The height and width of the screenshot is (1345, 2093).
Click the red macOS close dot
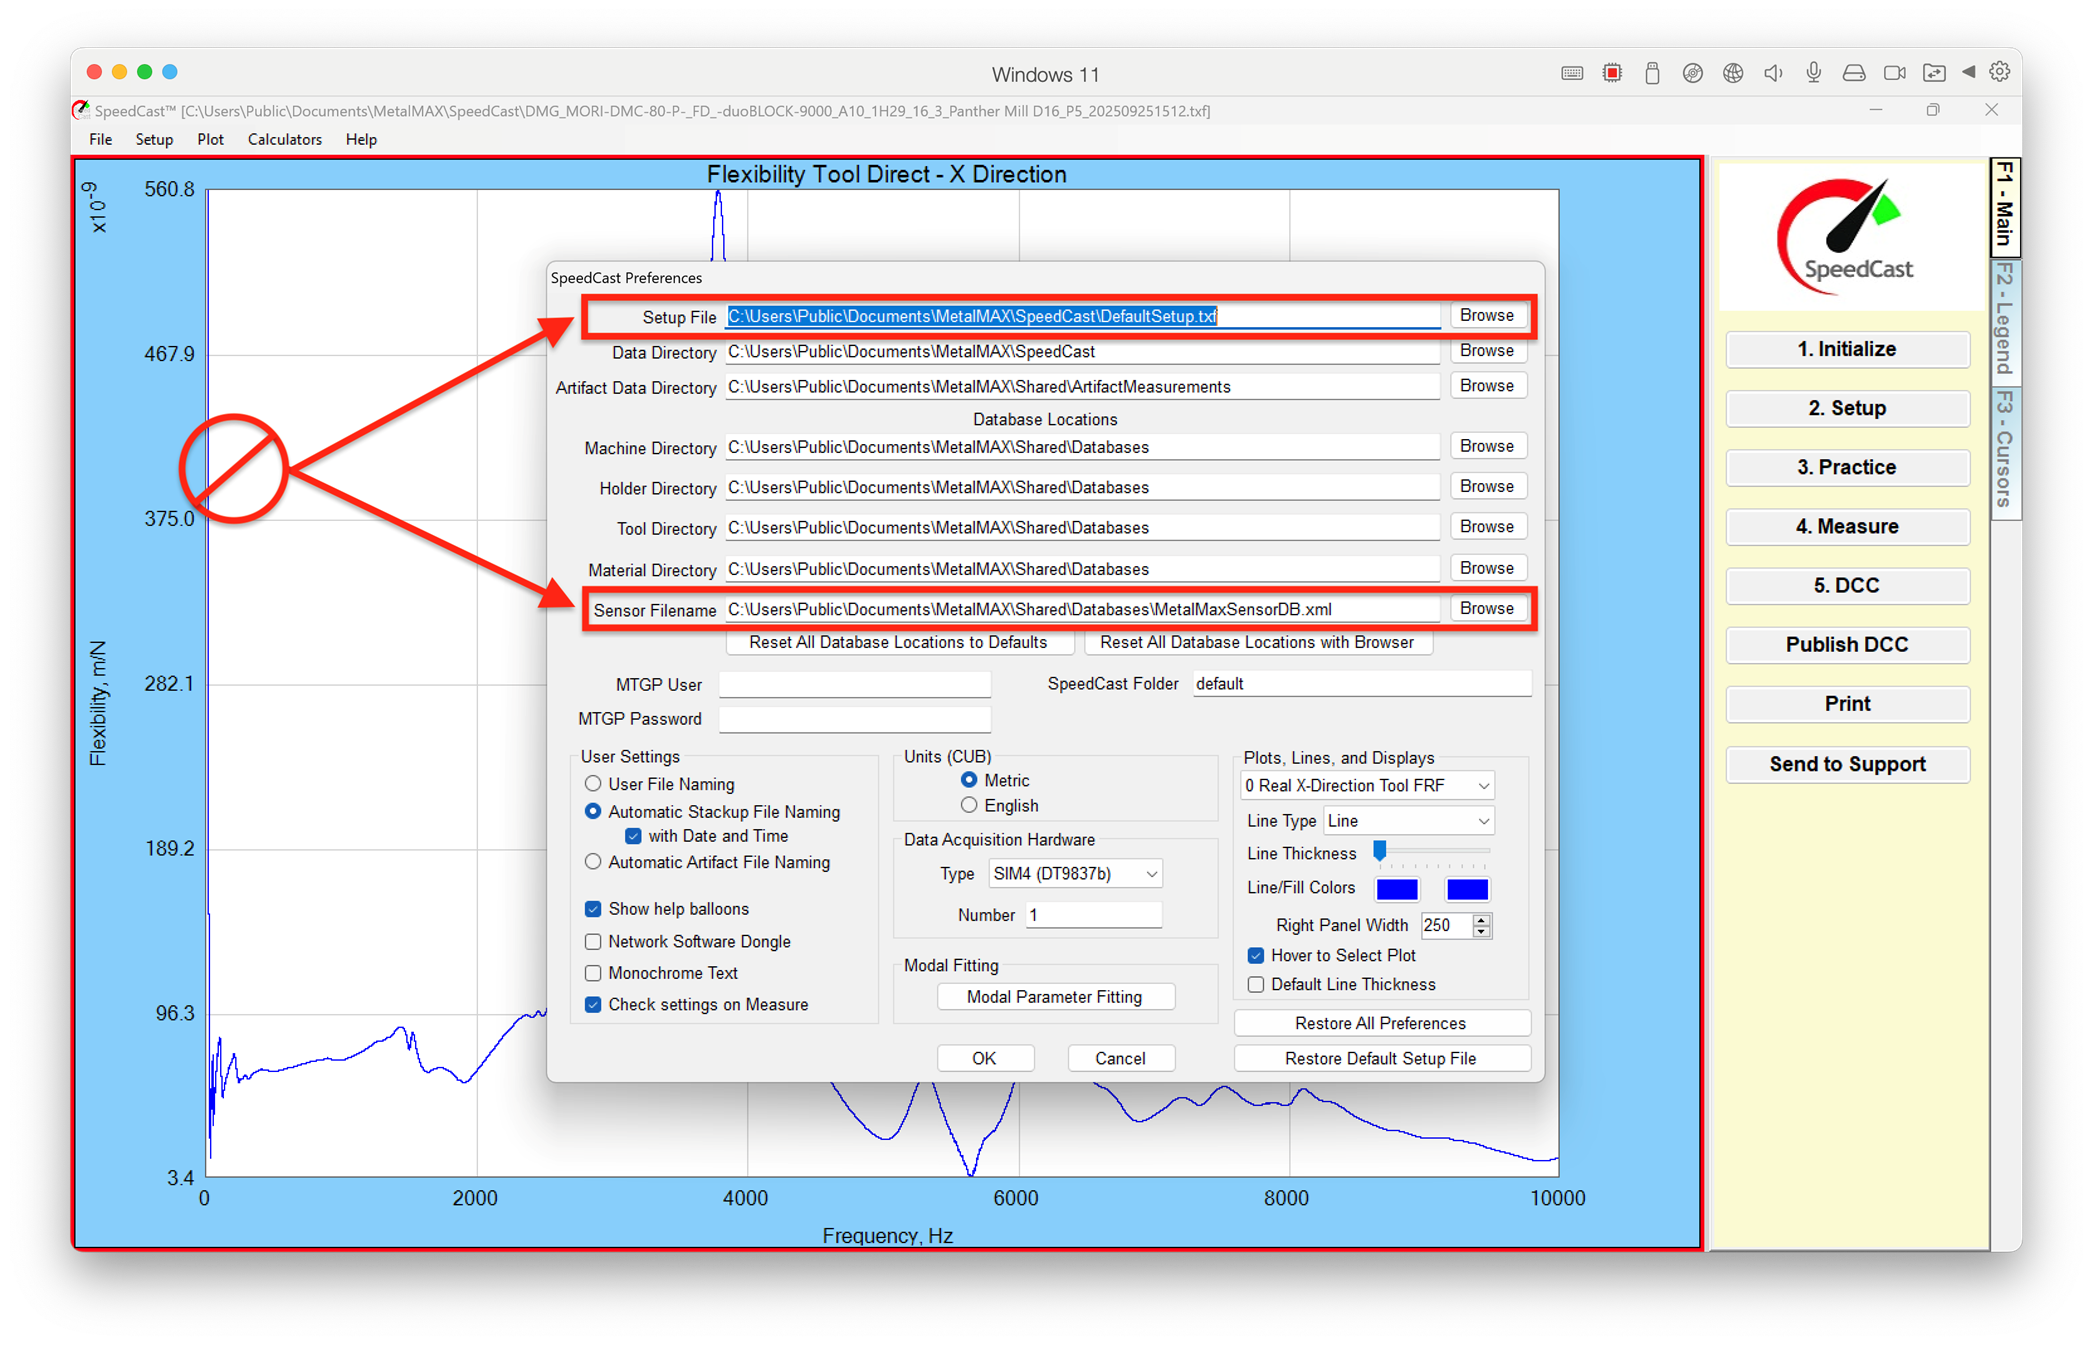[94, 72]
